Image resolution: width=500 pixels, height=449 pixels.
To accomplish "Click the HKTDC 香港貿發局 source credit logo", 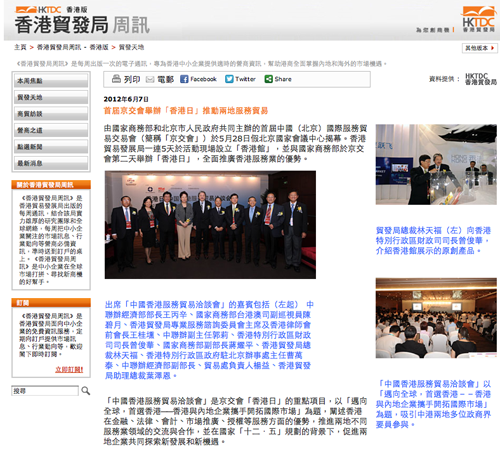I will (481, 79).
